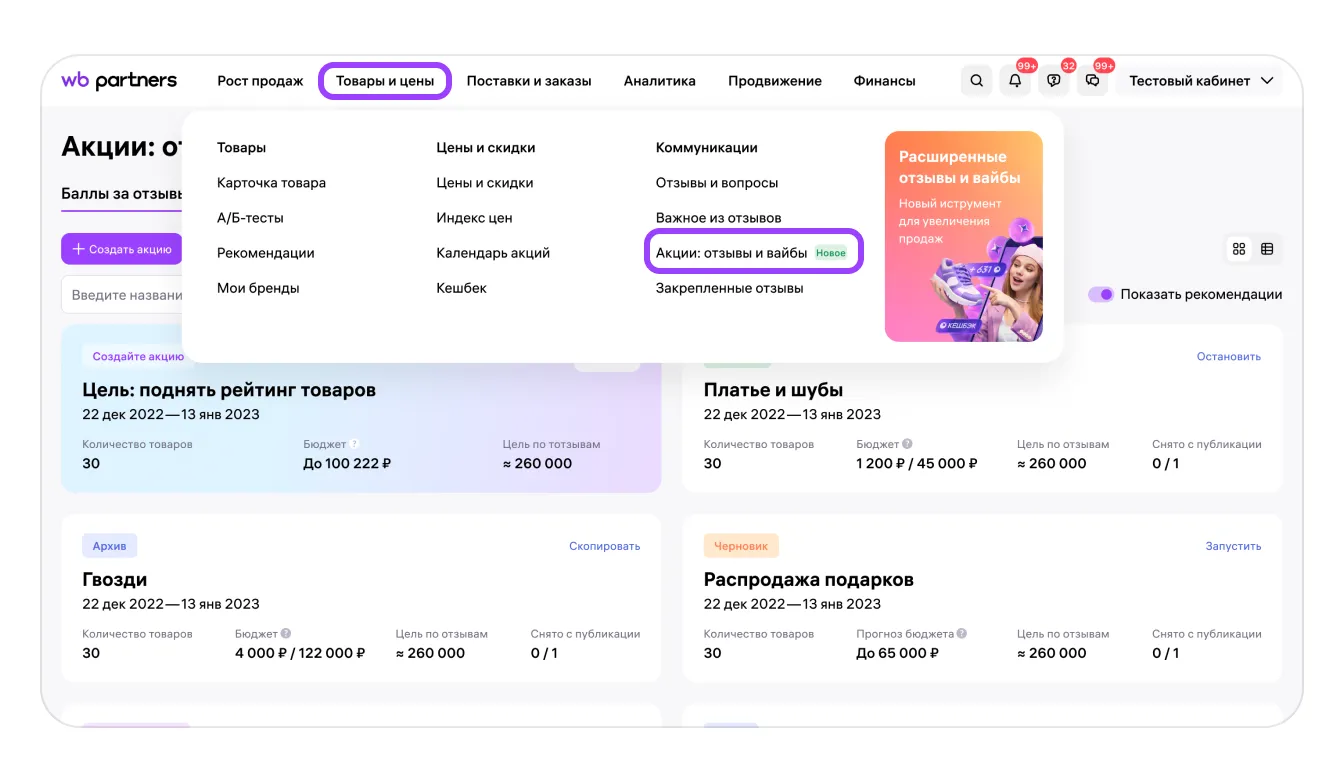Click the Цель: поднять рейтинг товаров card title

[229, 390]
